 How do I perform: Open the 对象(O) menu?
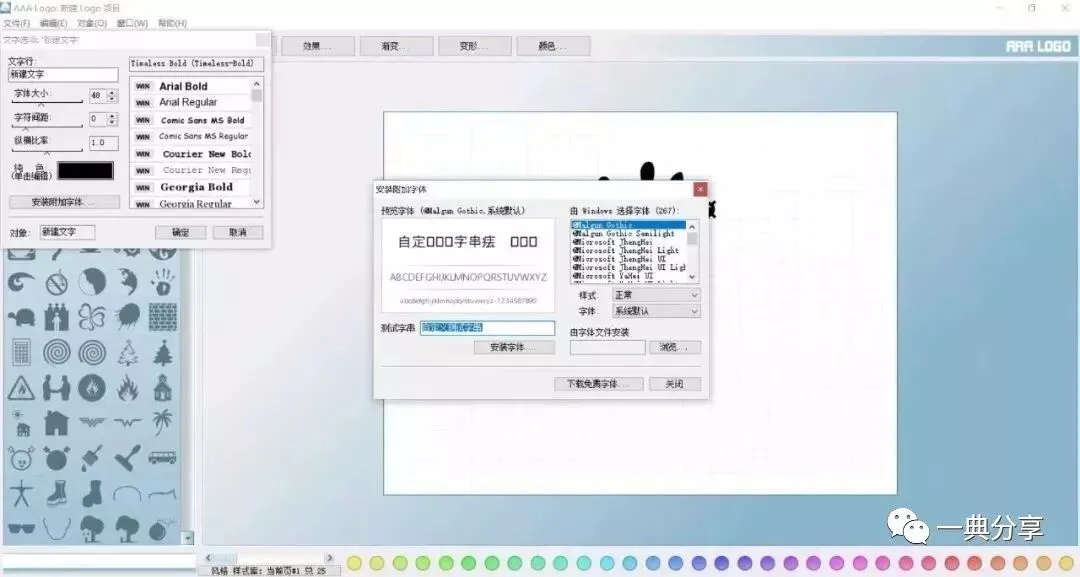[x=92, y=23]
